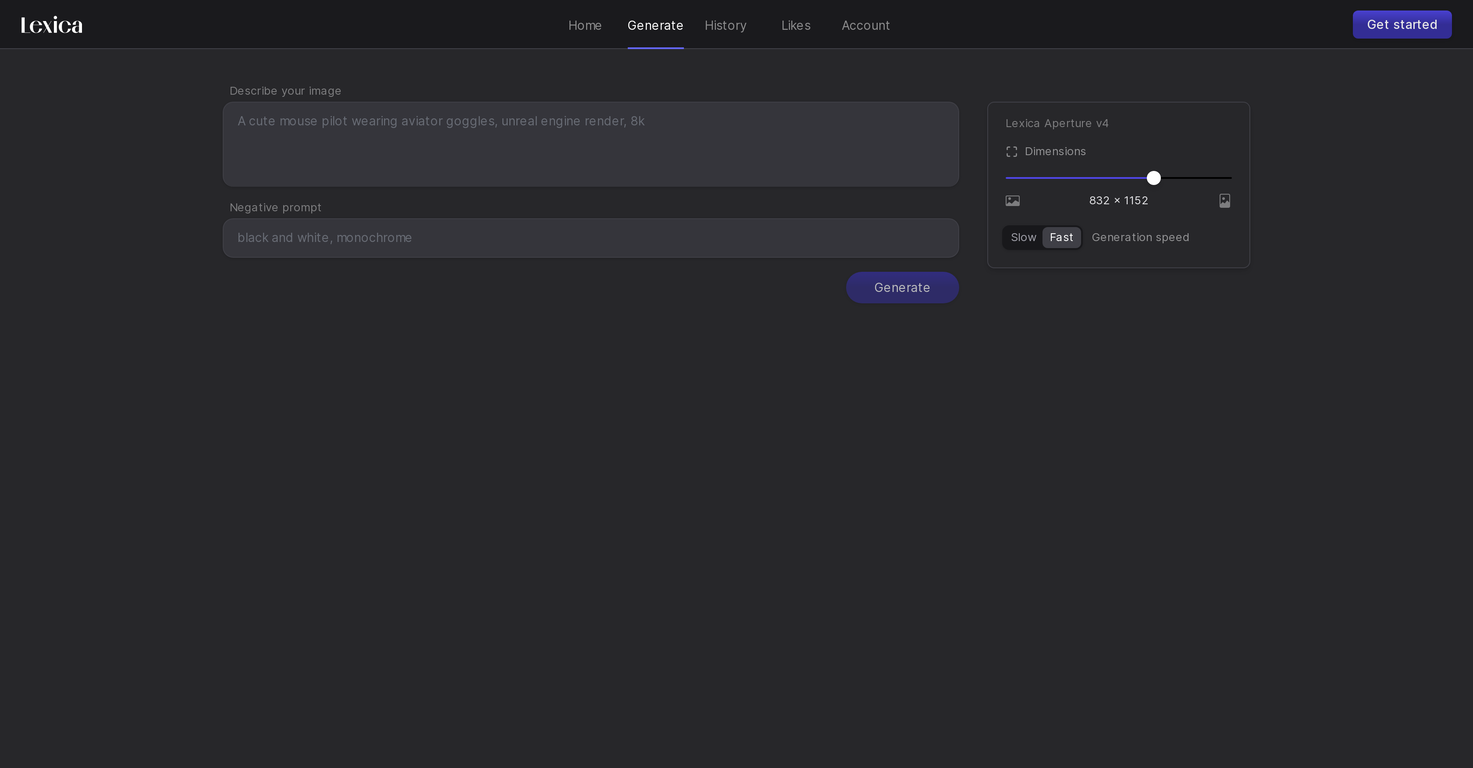Focus the Negative prompt field
This screenshot has width=1473, height=768.
[x=591, y=238]
